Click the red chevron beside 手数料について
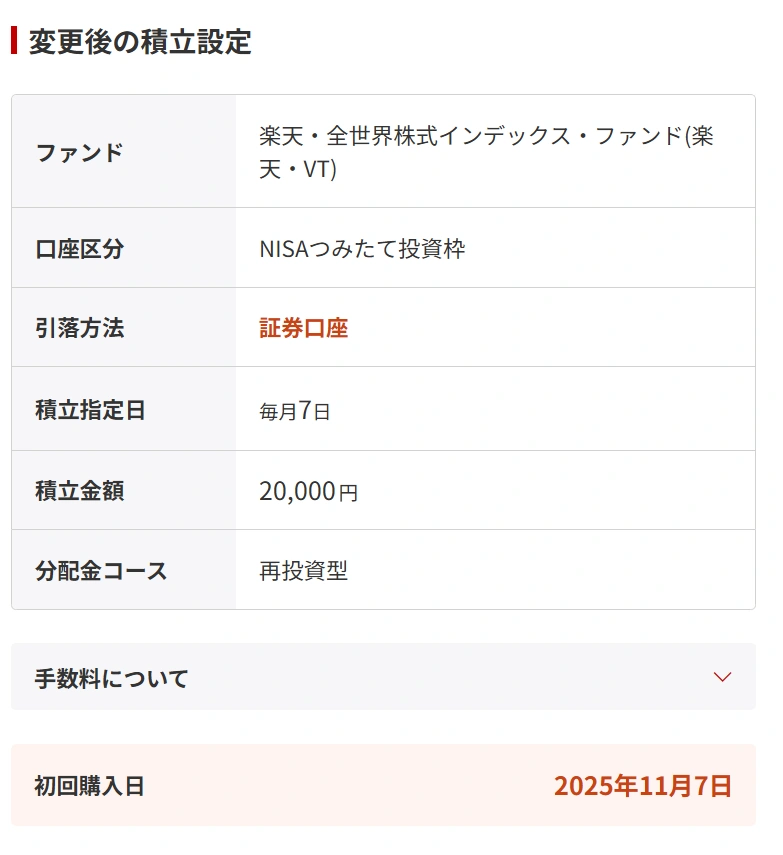 [x=722, y=677]
